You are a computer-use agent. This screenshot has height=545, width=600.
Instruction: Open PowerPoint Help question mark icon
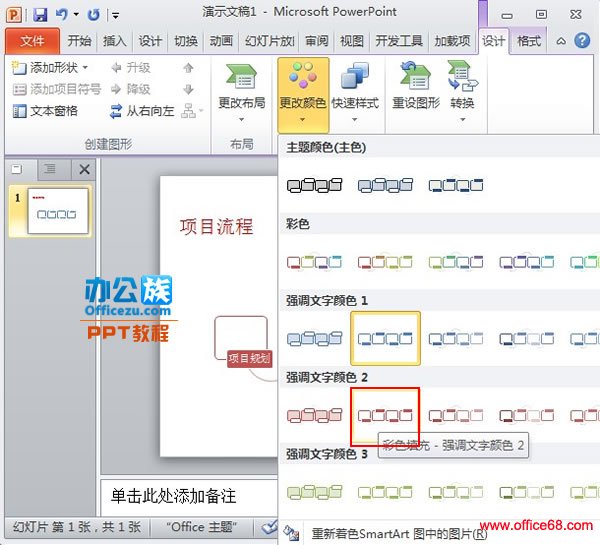[x=582, y=40]
